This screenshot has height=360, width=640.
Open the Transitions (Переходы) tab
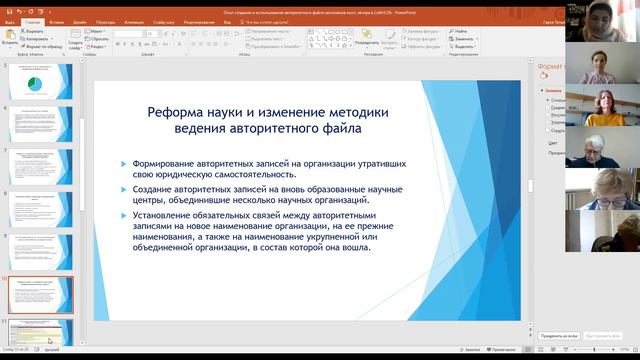click(x=106, y=22)
